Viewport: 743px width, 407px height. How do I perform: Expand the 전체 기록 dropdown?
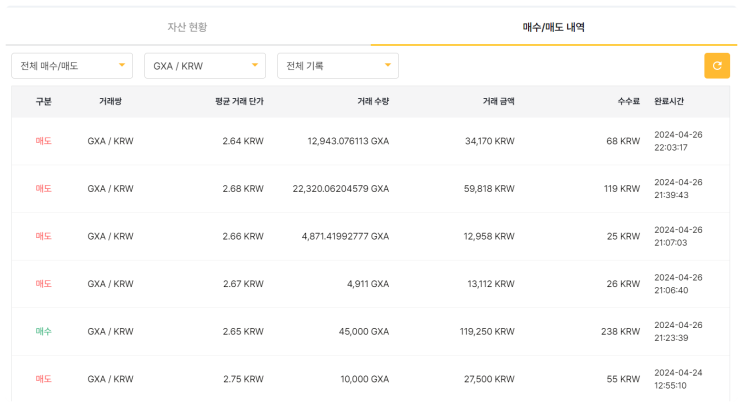coord(338,66)
